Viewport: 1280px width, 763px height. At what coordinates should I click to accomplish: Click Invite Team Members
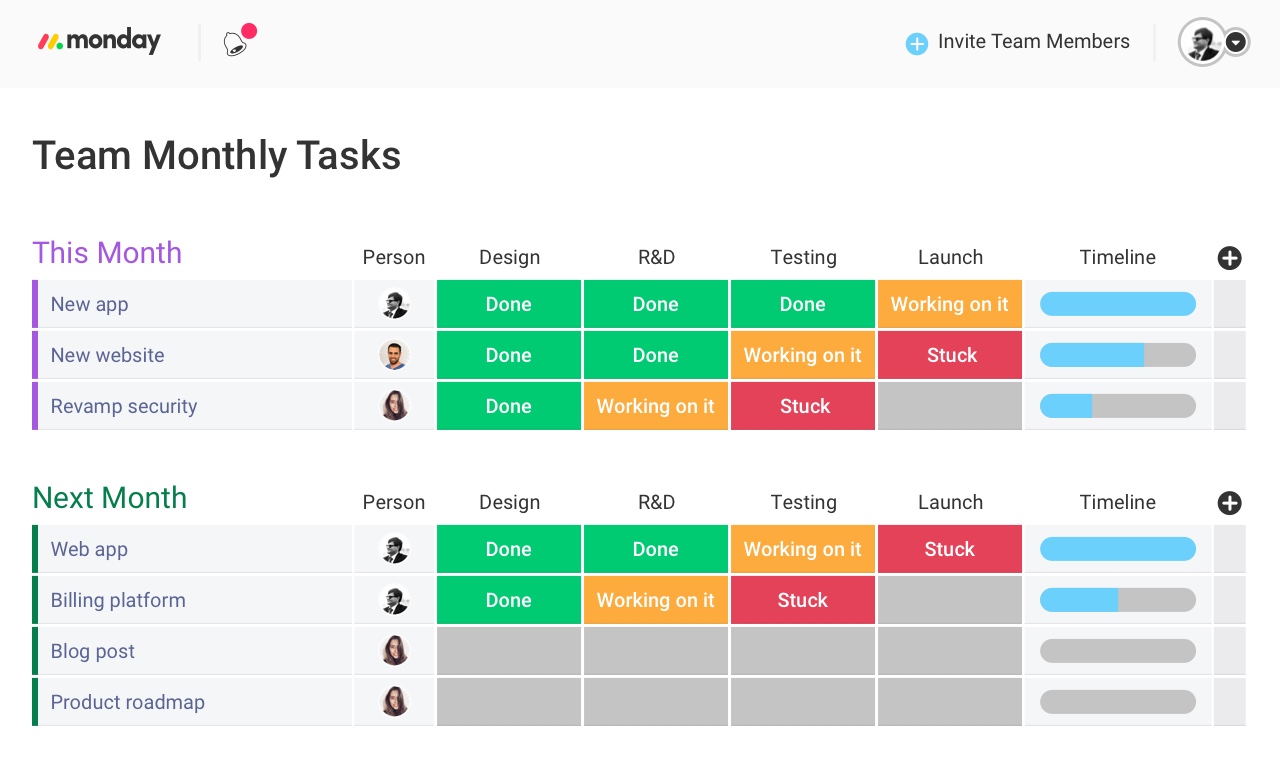point(1033,42)
